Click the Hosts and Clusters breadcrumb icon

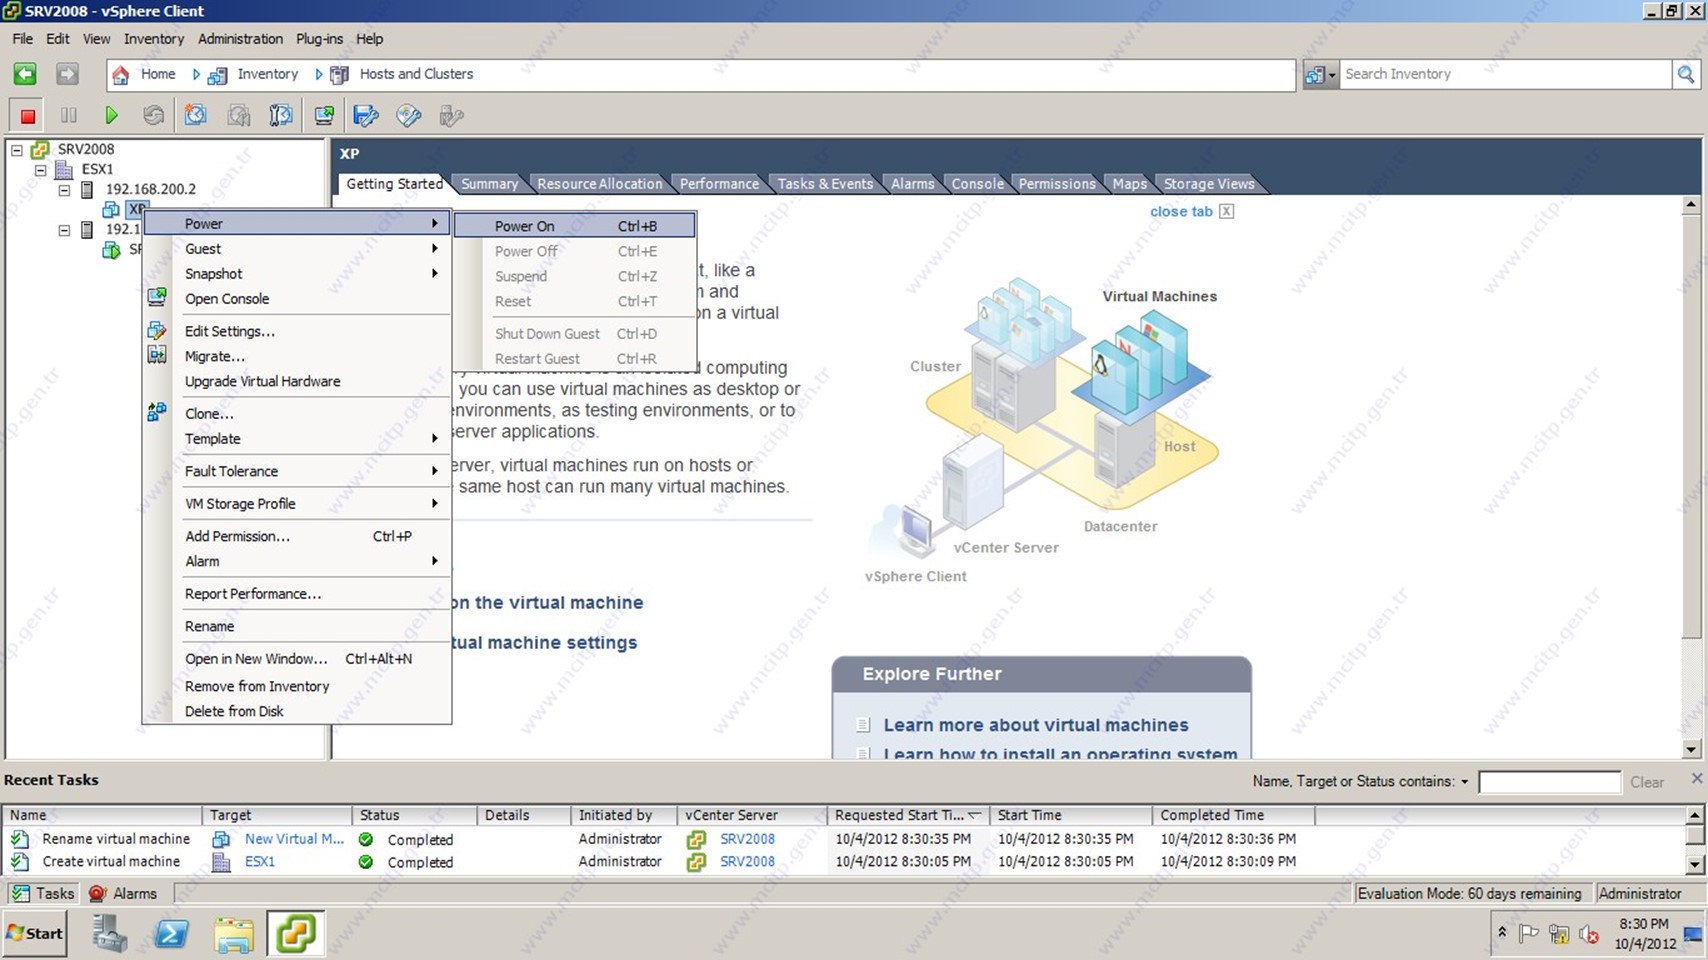click(x=340, y=74)
